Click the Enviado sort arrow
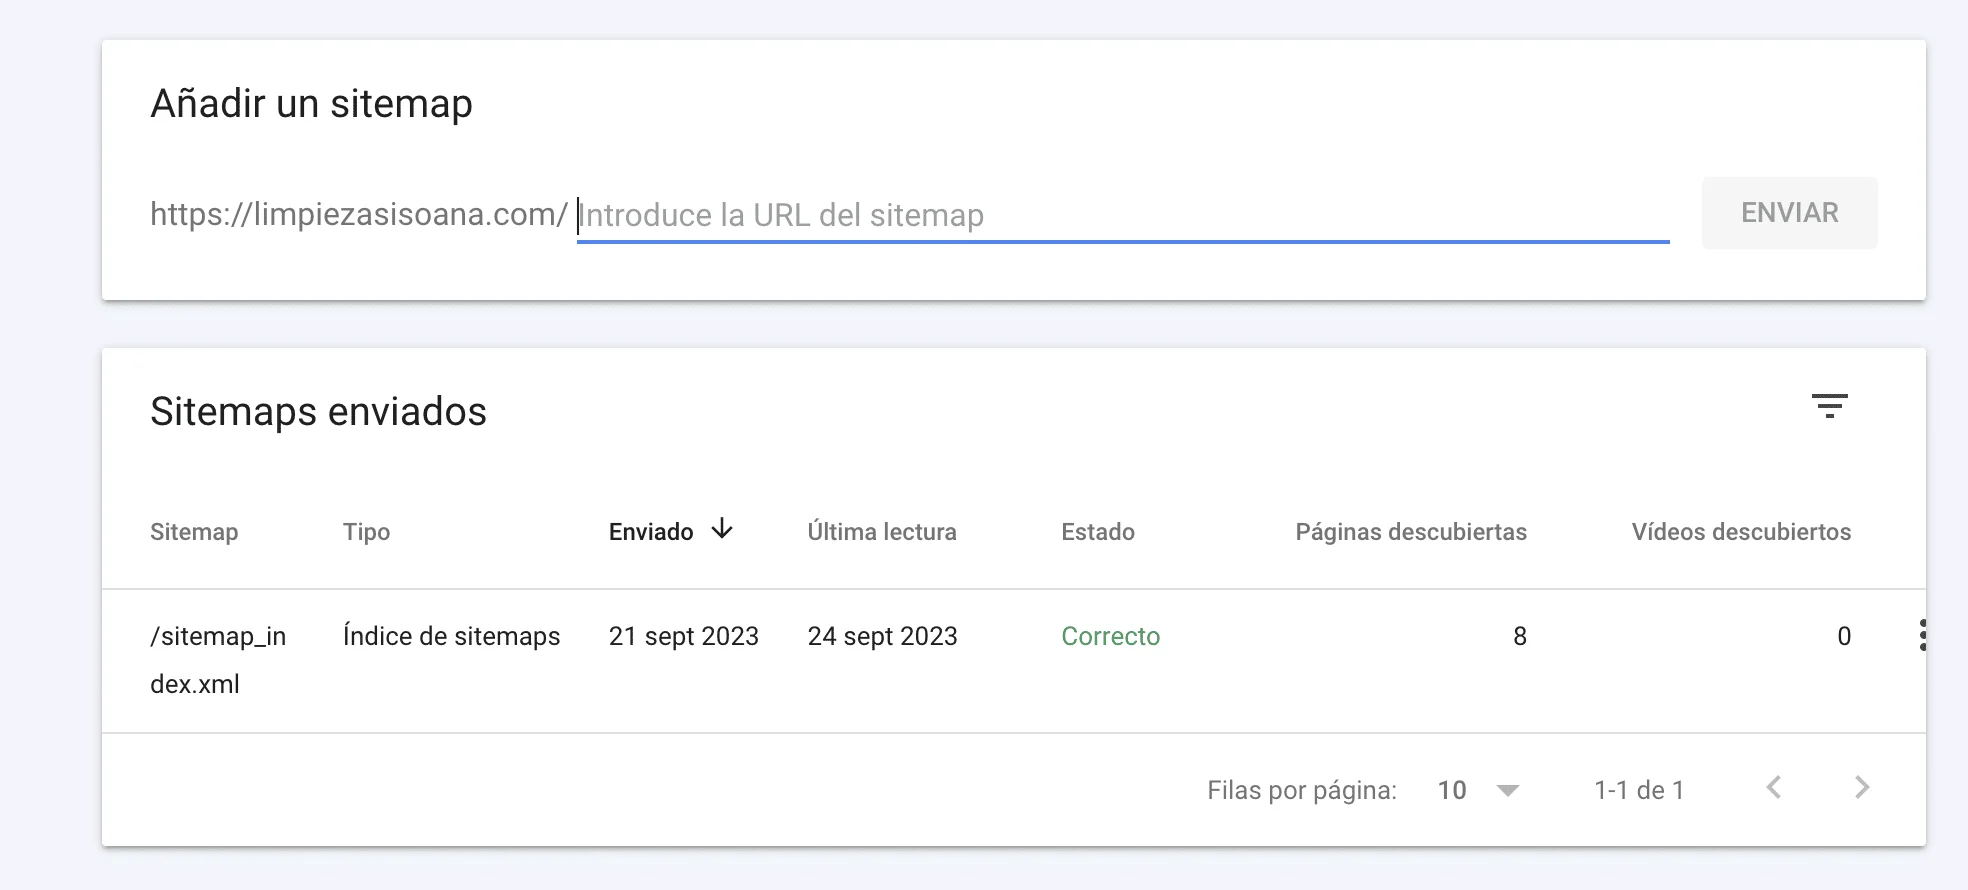This screenshot has width=1968, height=890. tap(722, 530)
